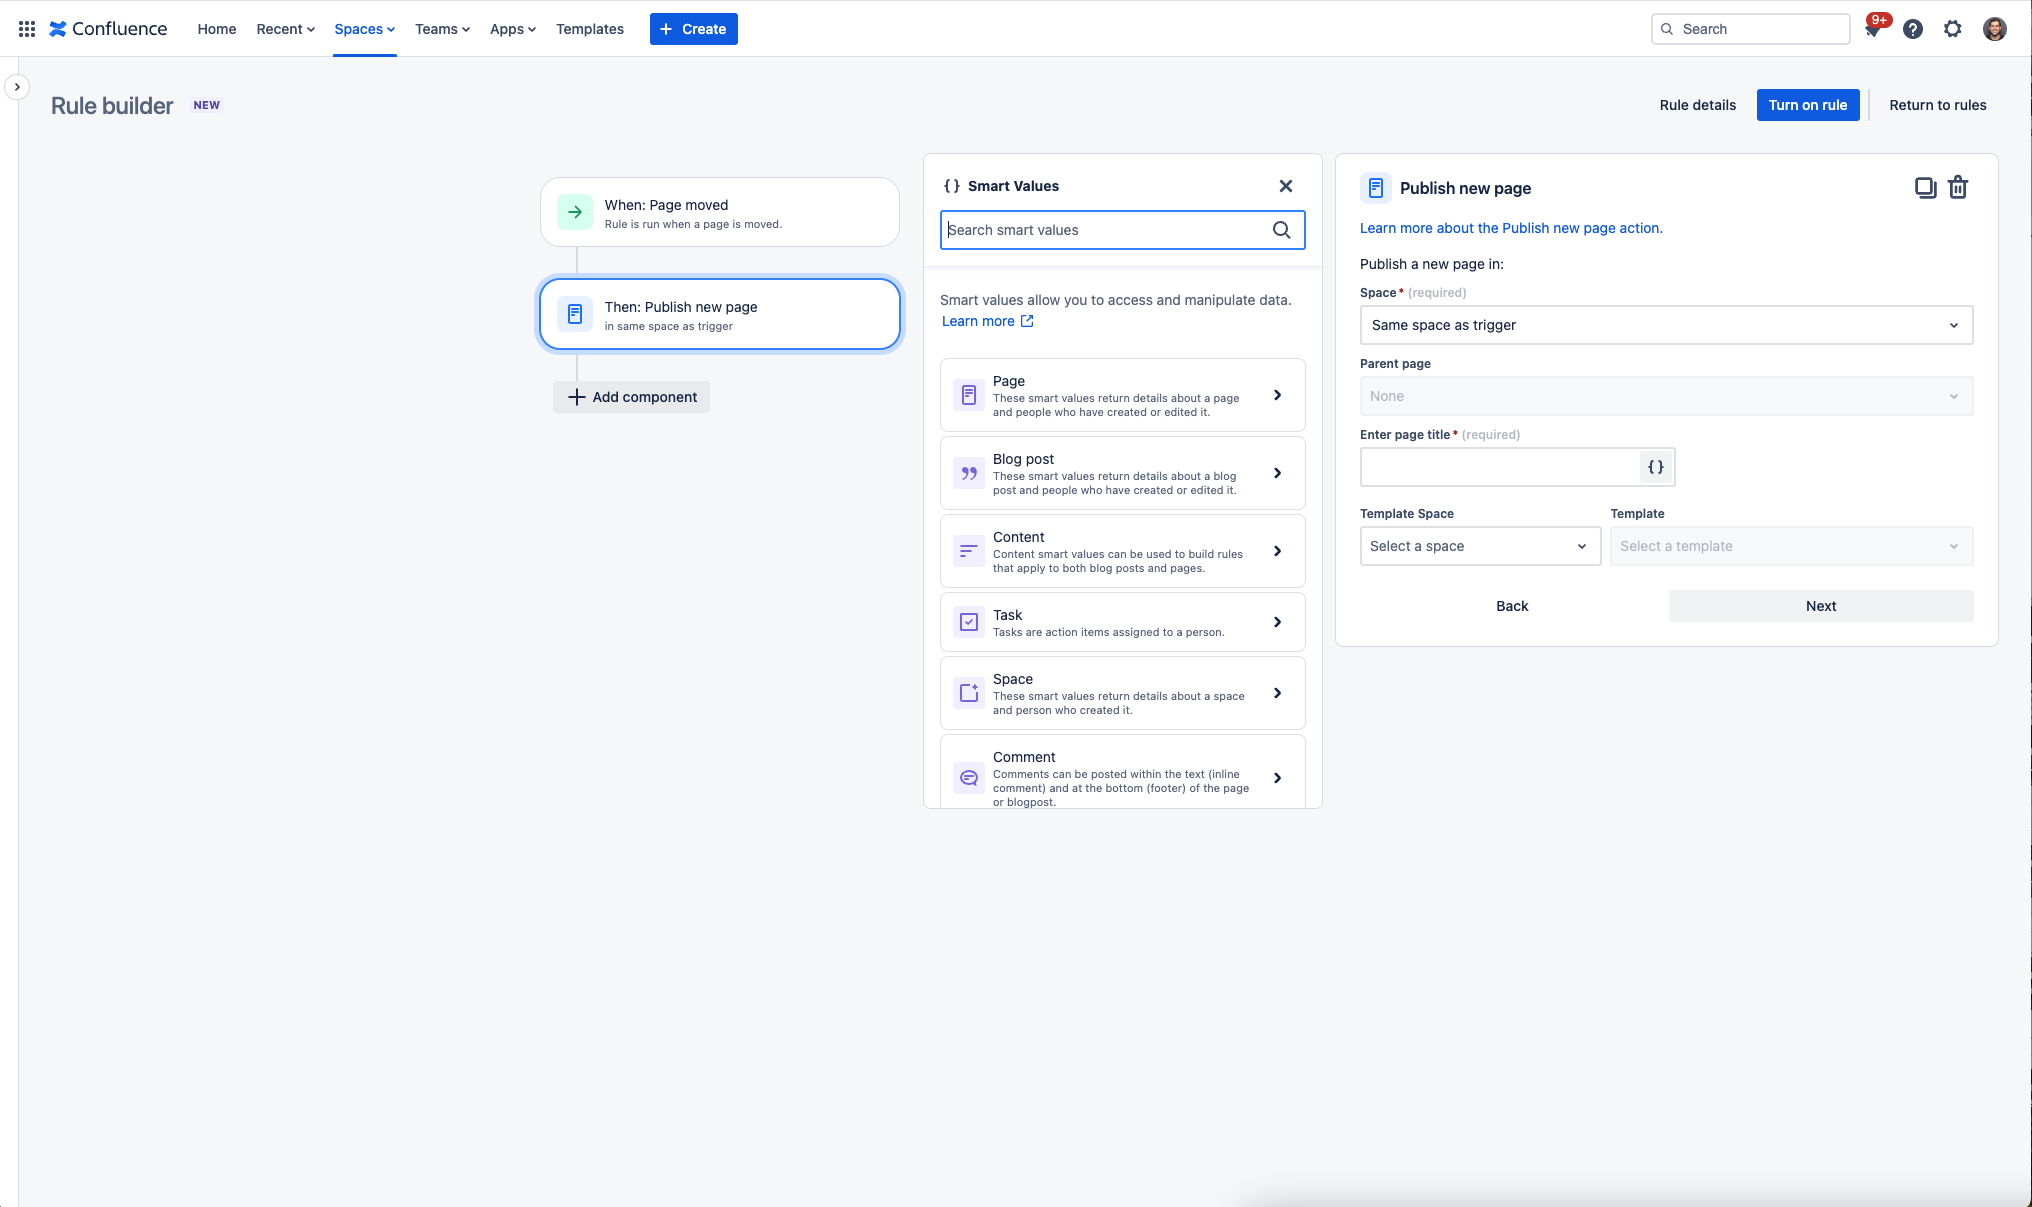Open the Spaces navigation menu
This screenshot has height=1207, width=2032.
(364, 29)
